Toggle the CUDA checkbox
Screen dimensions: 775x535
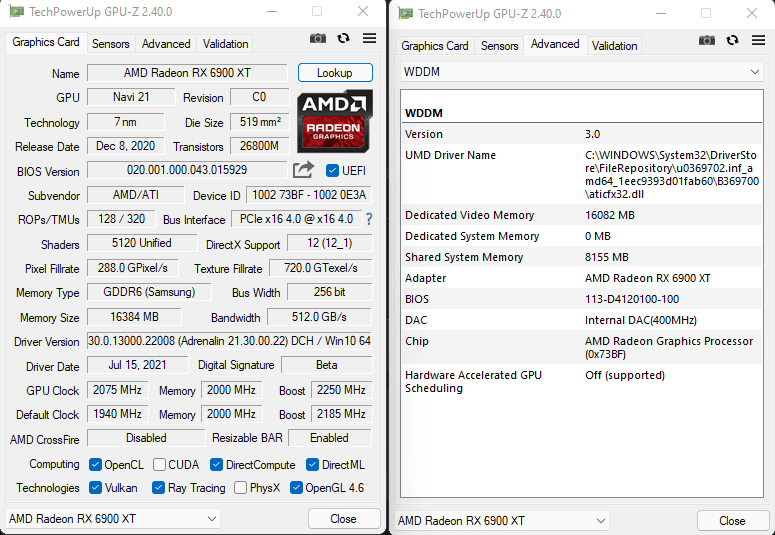pos(159,465)
